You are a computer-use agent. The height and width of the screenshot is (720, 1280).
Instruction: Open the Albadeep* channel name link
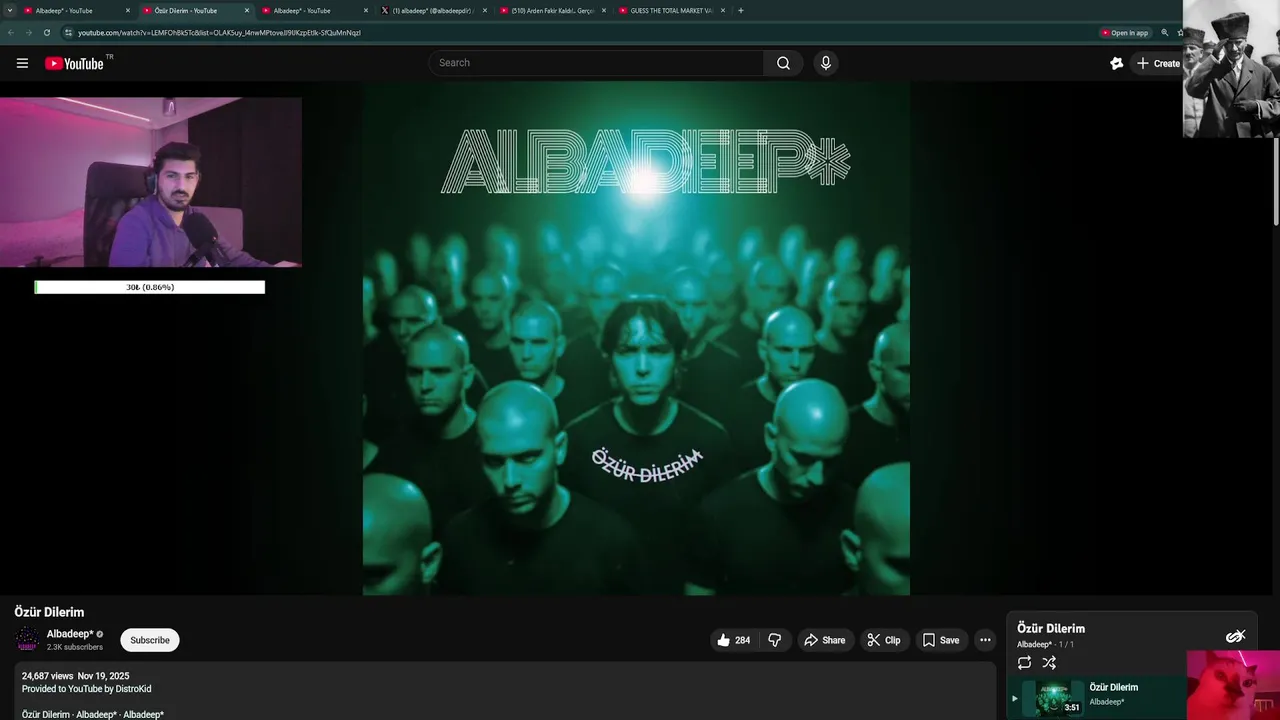click(70, 634)
